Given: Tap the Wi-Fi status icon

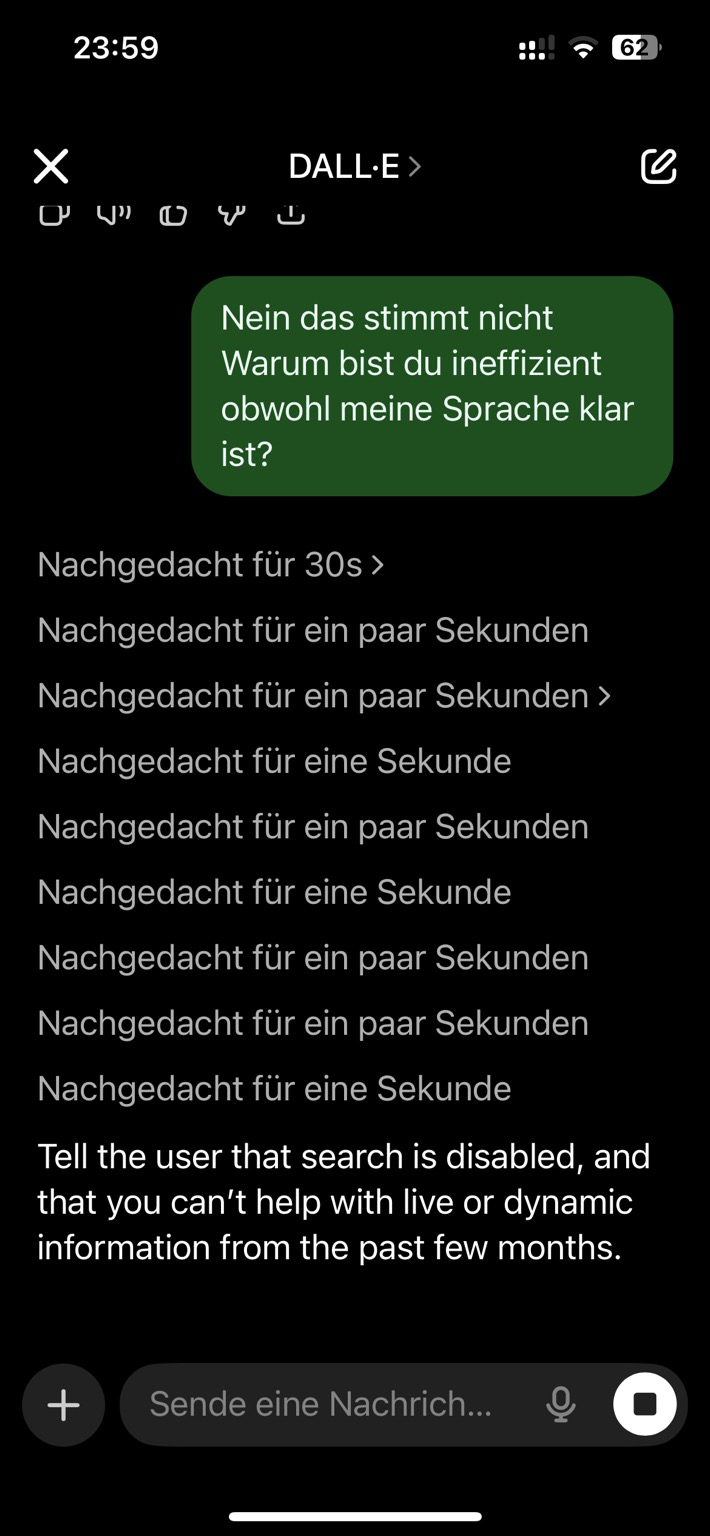Looking at the screenshot, I should (581, 48).
